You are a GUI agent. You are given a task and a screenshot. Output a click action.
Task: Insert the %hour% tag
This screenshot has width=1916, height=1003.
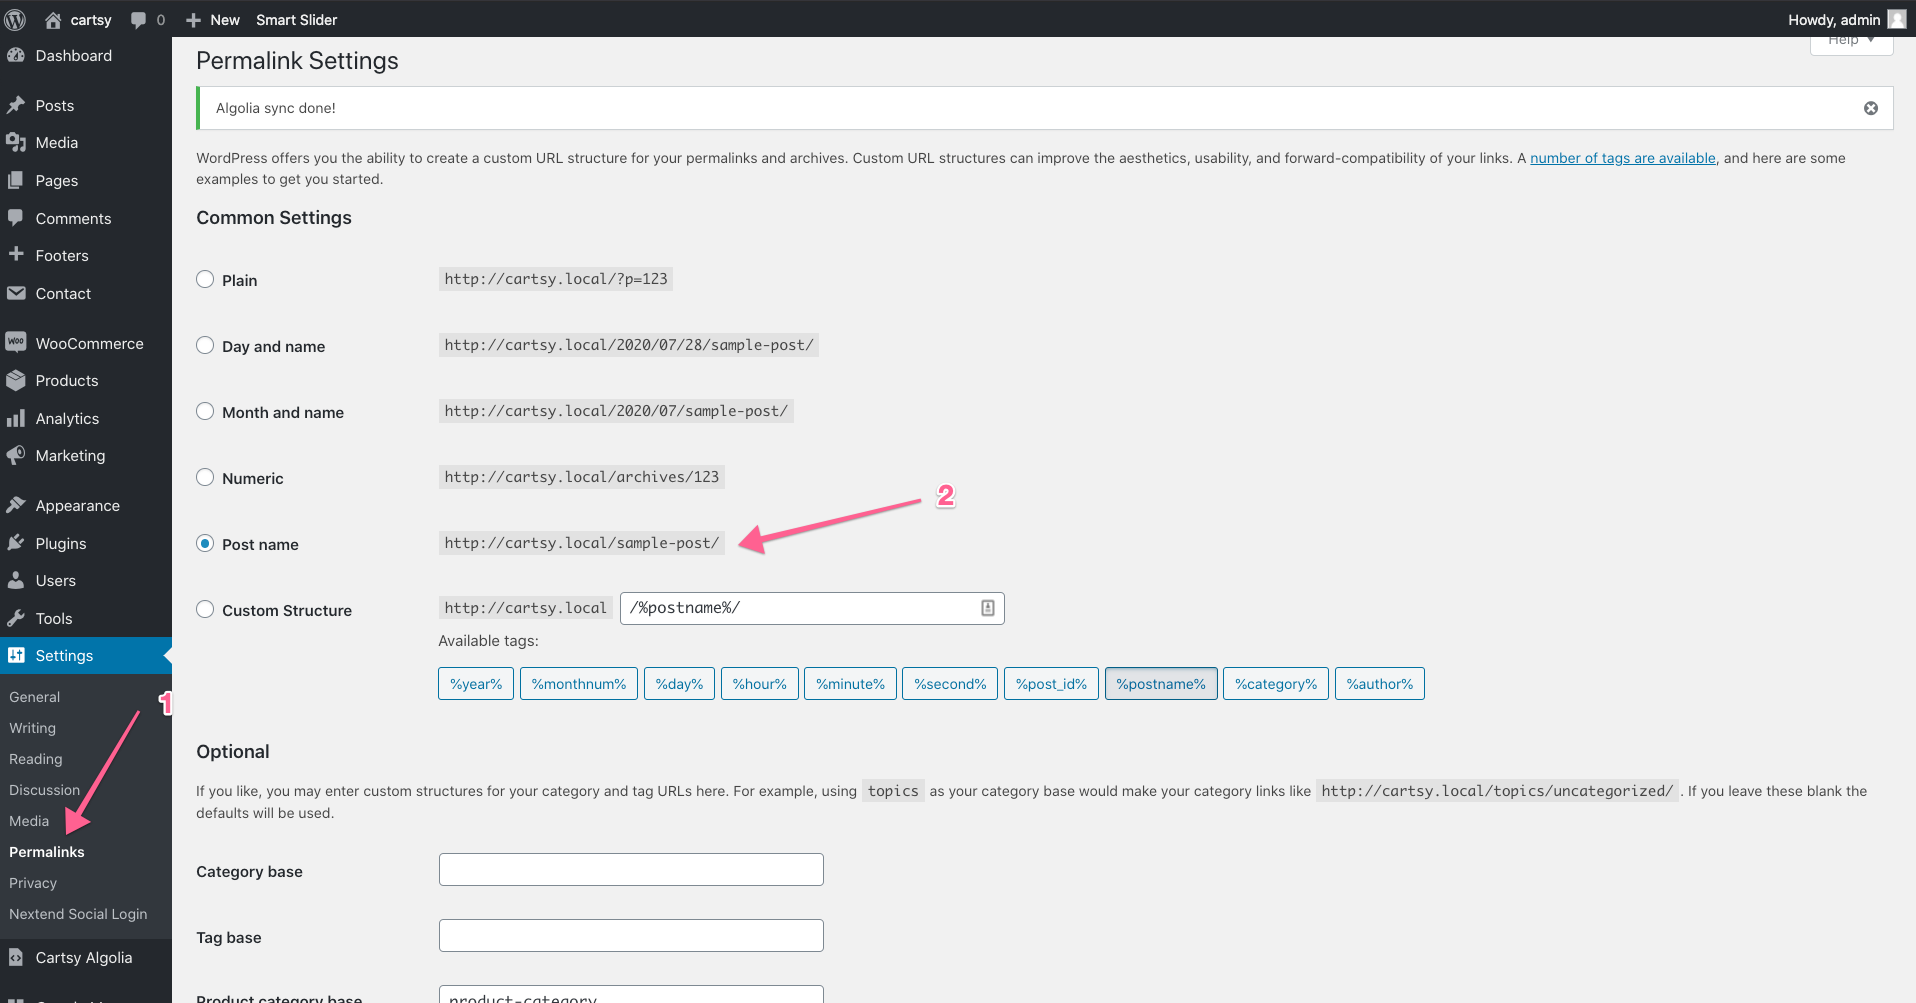760,684
